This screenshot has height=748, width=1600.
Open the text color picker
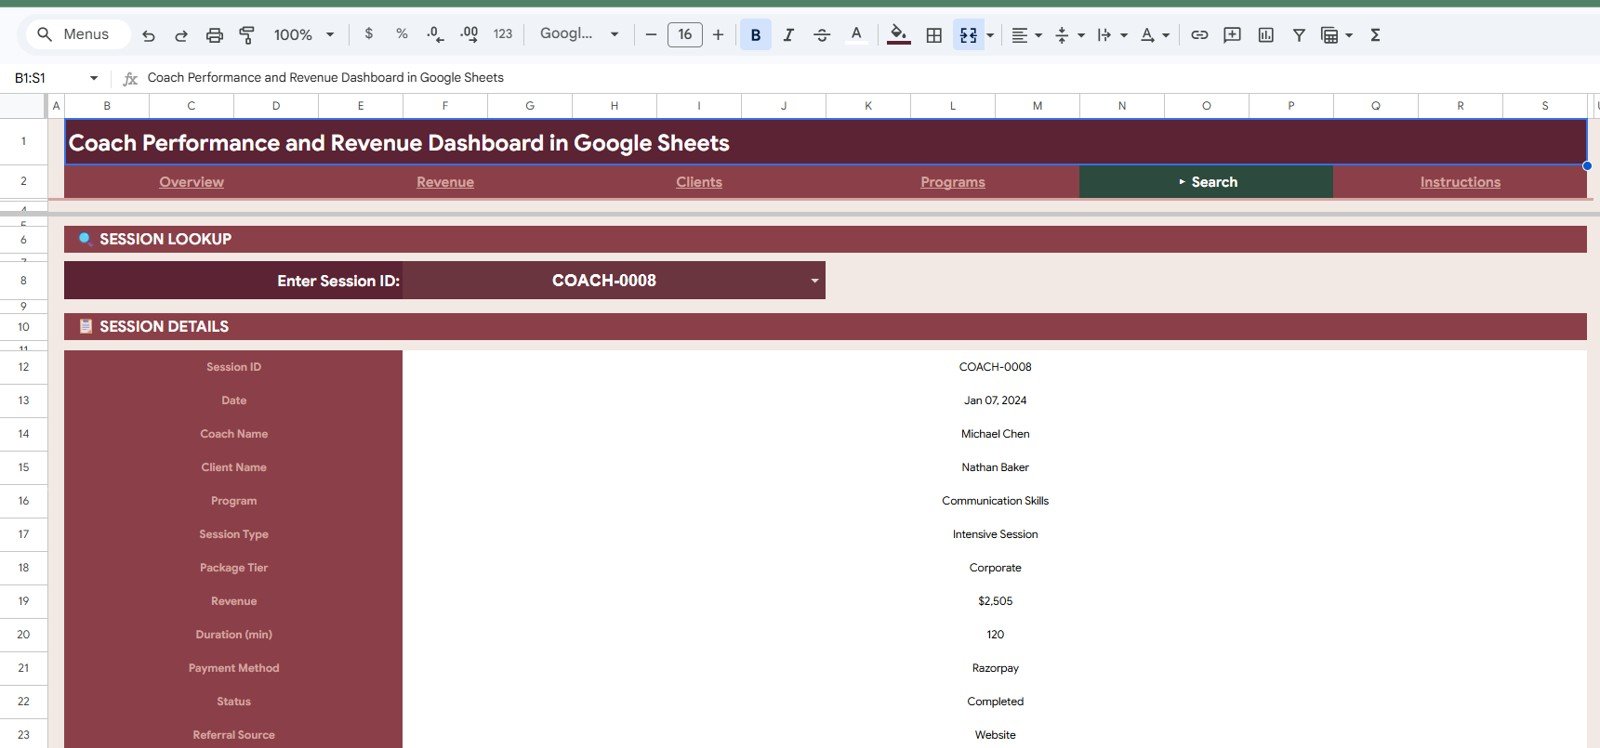click(x=856, y=35)
